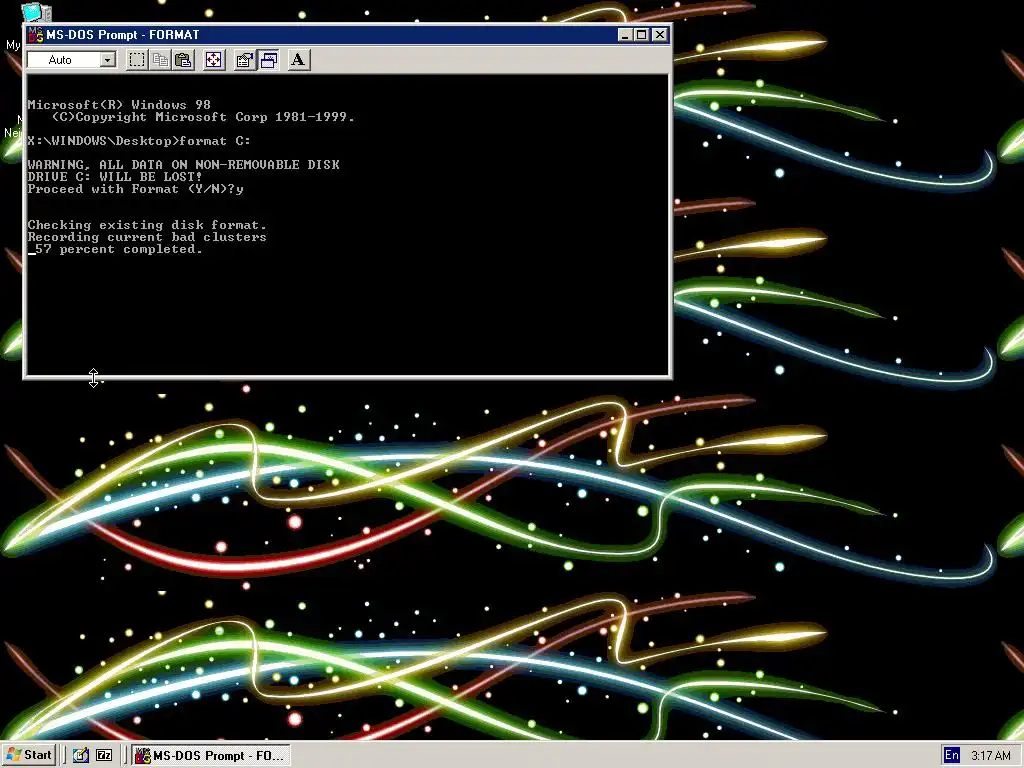
Task: Maximize the MS-DOS Prompt window
Action: (x=641, y=35)
